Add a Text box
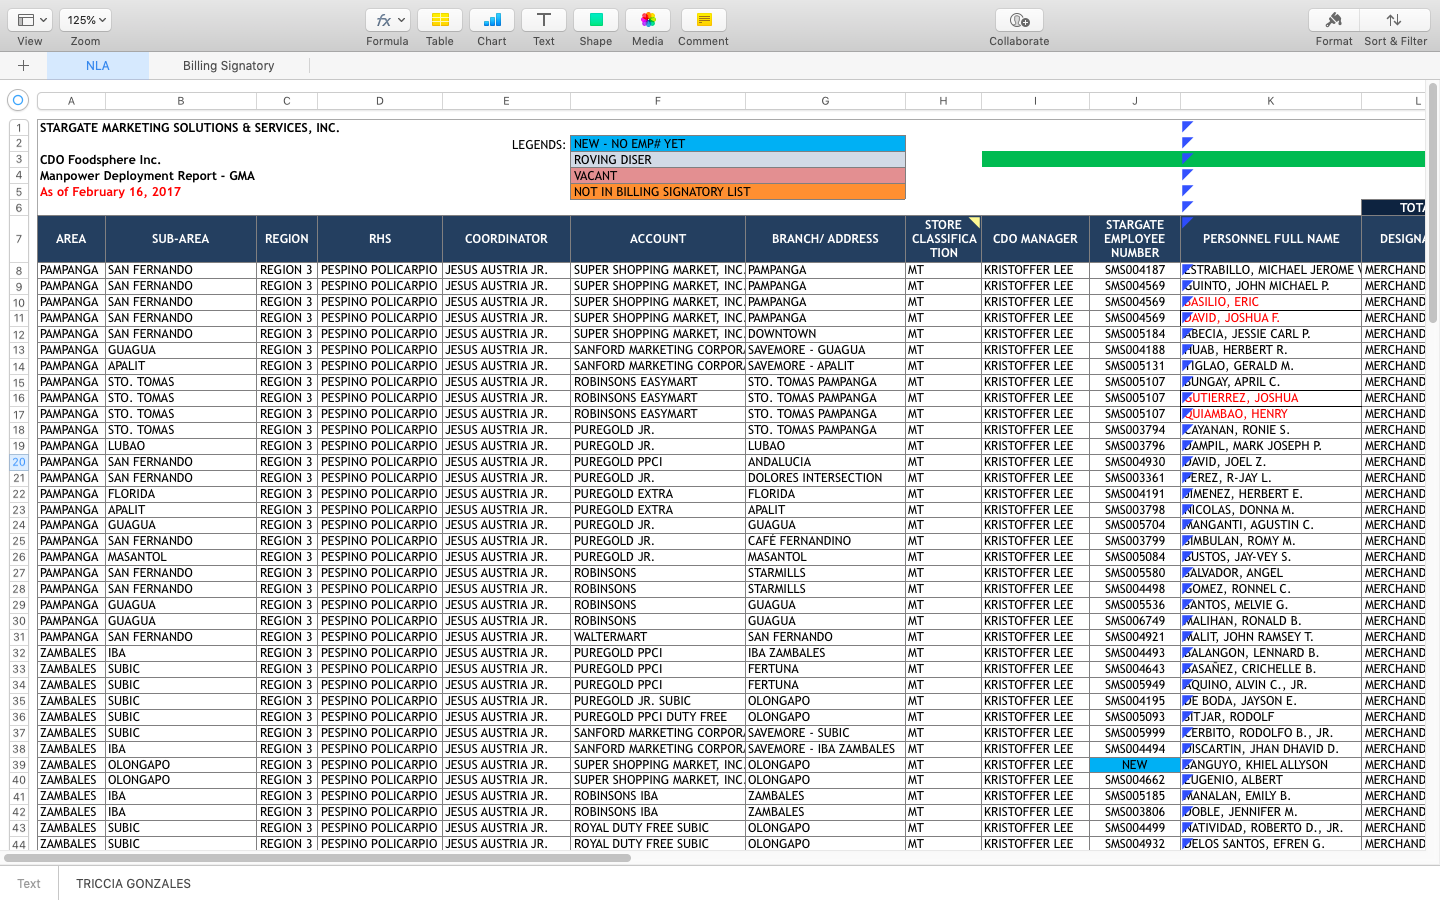 tap(544, 20)
